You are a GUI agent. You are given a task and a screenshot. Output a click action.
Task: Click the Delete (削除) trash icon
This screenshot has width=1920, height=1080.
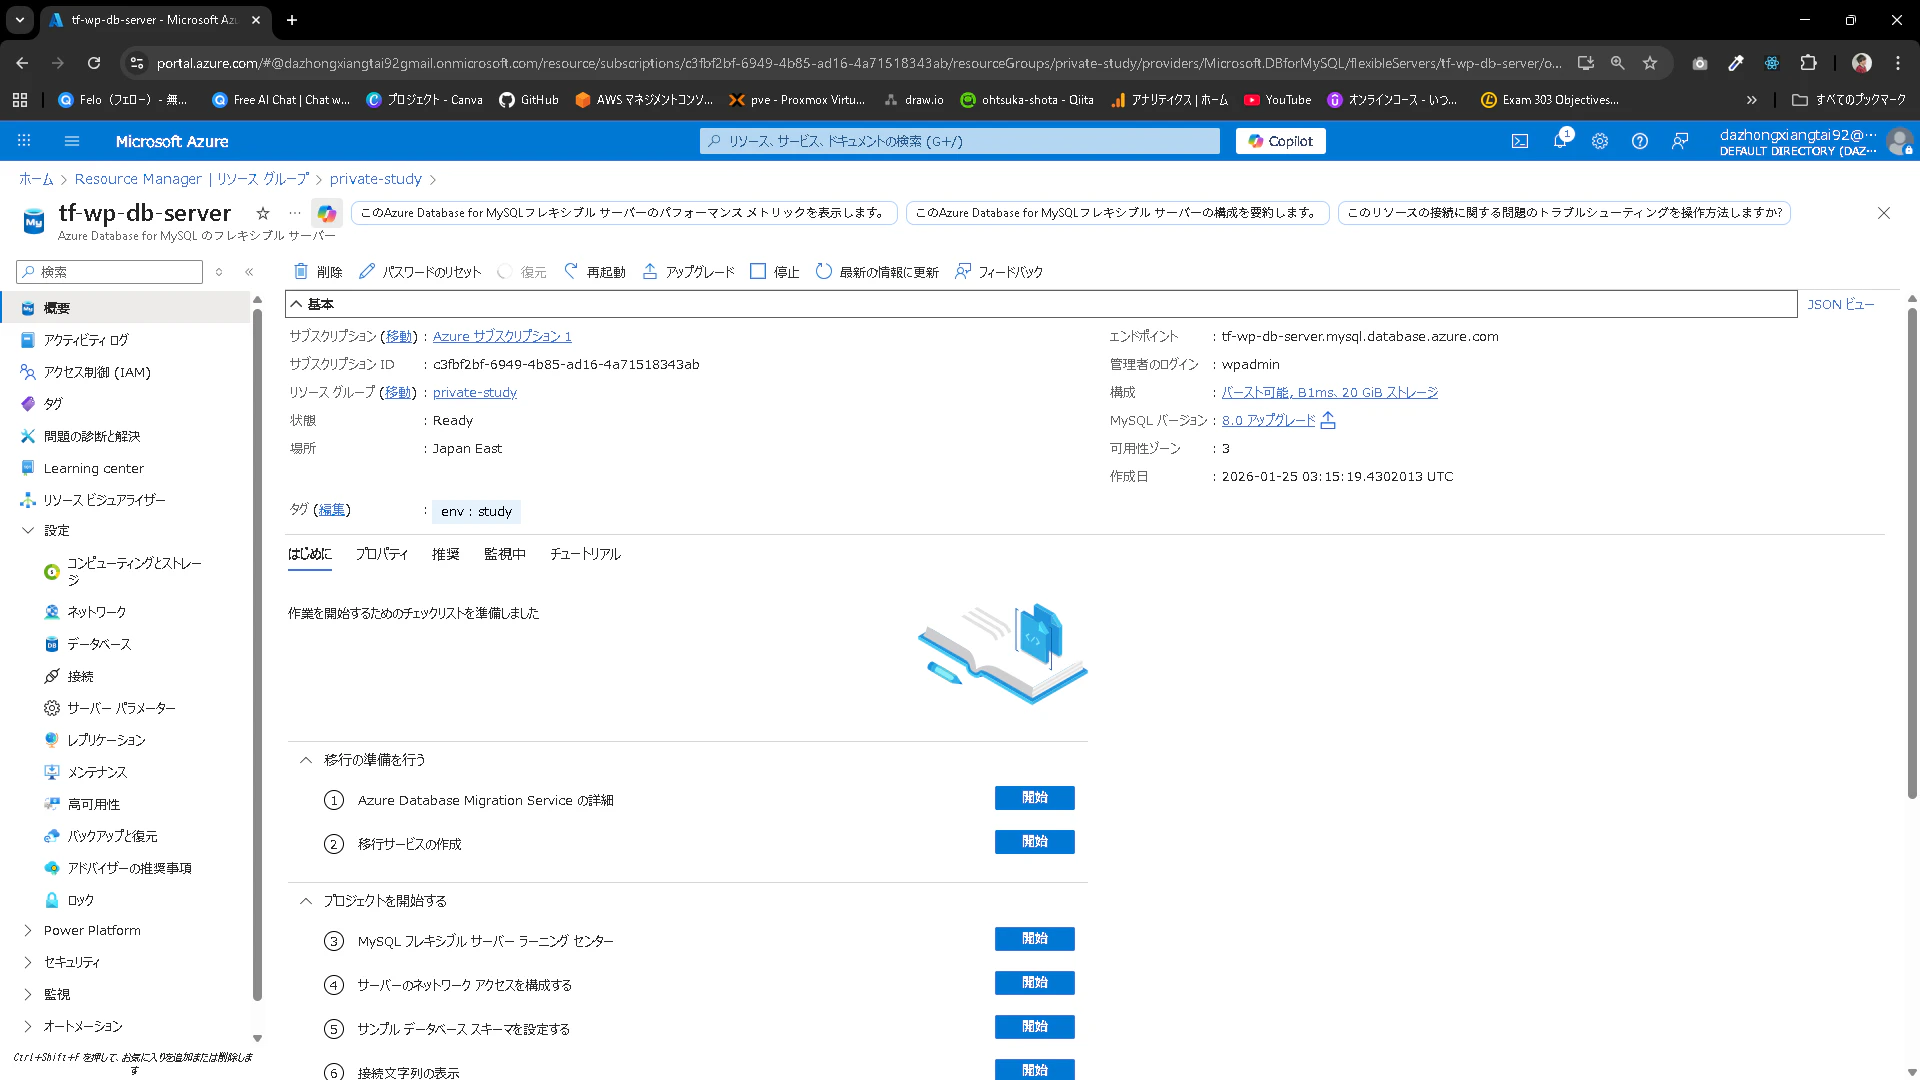301,271
